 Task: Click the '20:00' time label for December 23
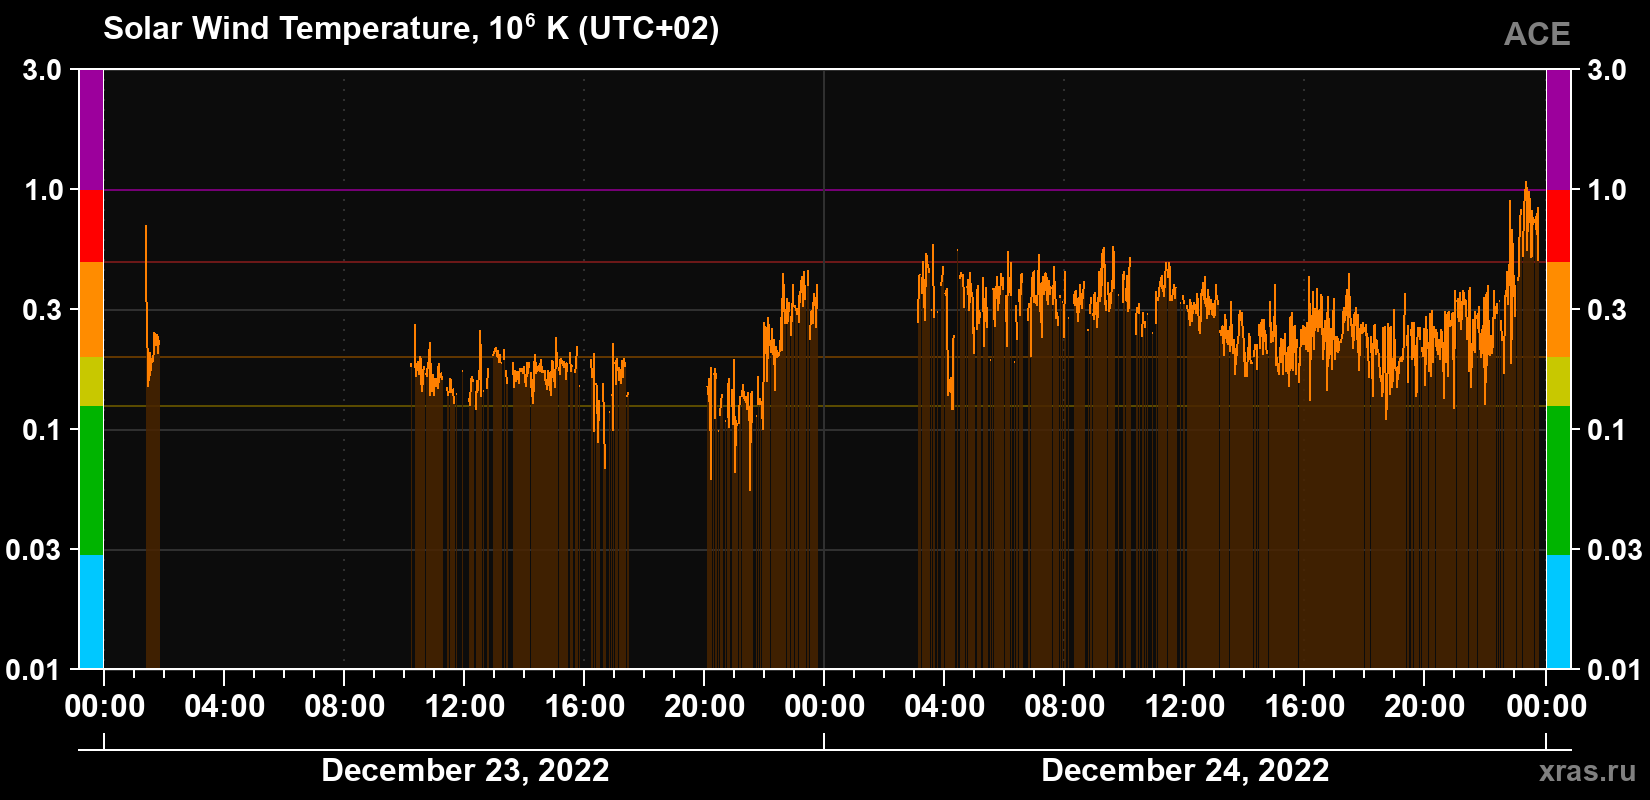click(704, 707)
